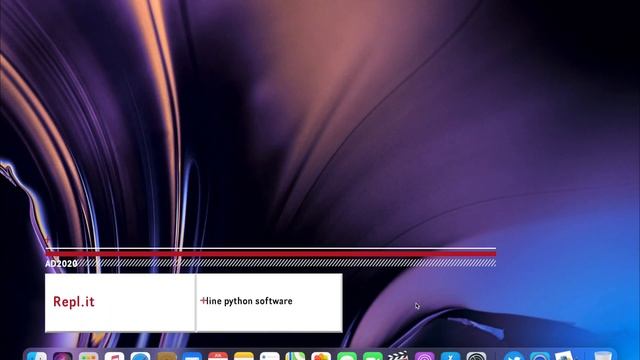This screenshot has height=360, width=640.
Task: Open the purple Podcasts app
Action: (x=424, y=356)
